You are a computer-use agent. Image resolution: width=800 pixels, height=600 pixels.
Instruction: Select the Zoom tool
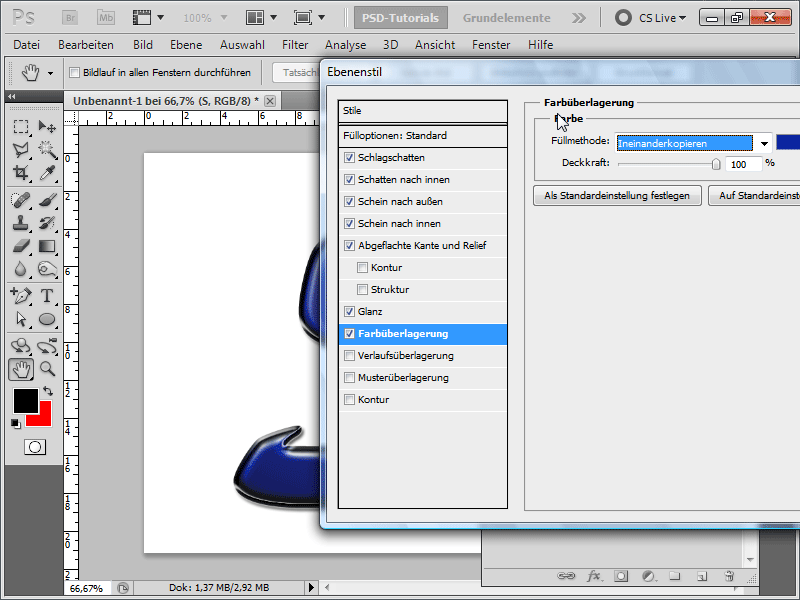point(47,369)
